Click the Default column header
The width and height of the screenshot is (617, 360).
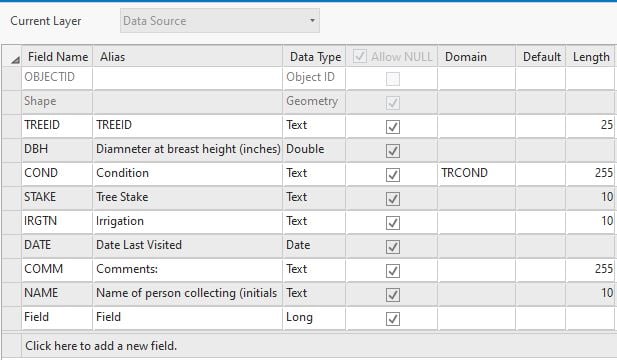pyautogui.click(x=541, y=56)
